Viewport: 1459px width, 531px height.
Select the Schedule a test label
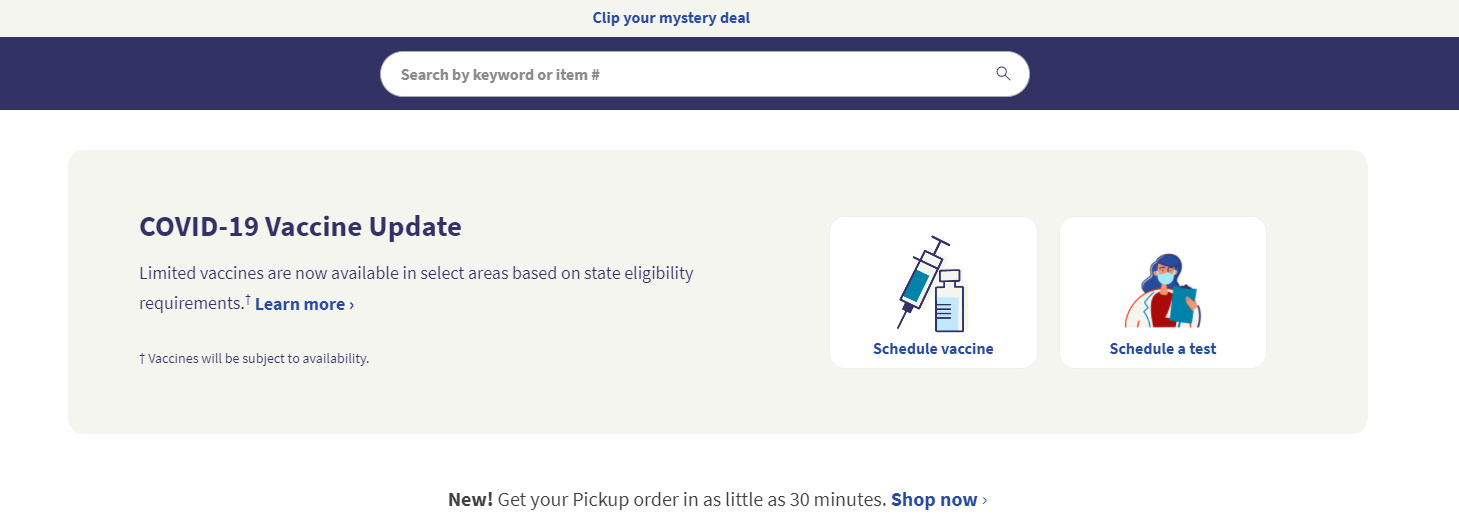[x=1162, y=349]
